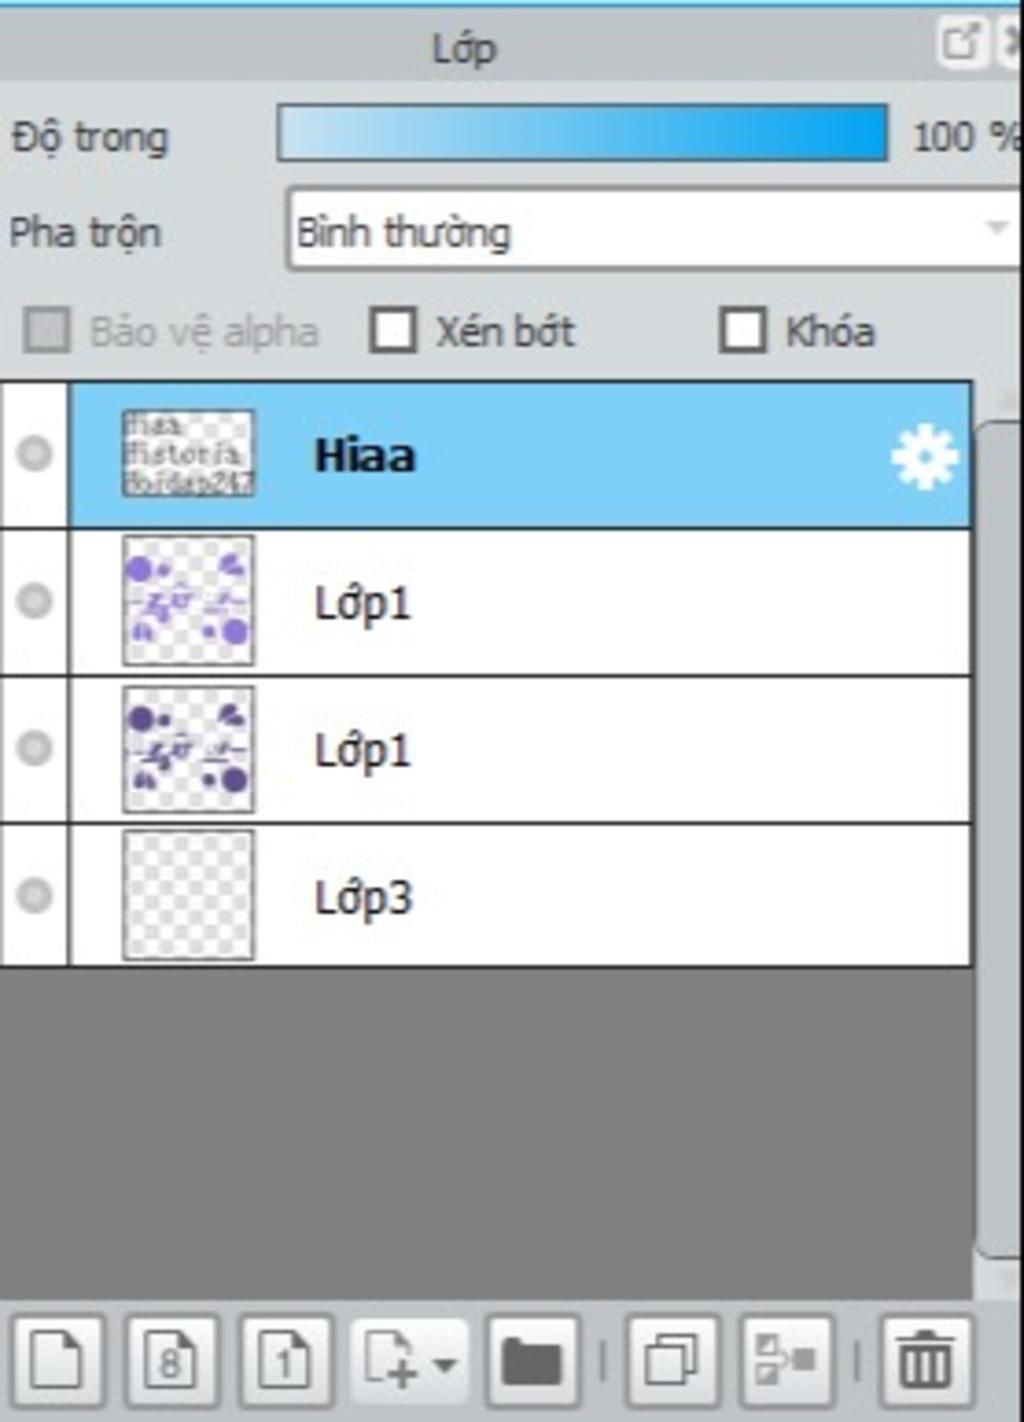The image size is (1024, 1422).
Task: Enable the Xén bớt checkbox
Action: [393, 330]
